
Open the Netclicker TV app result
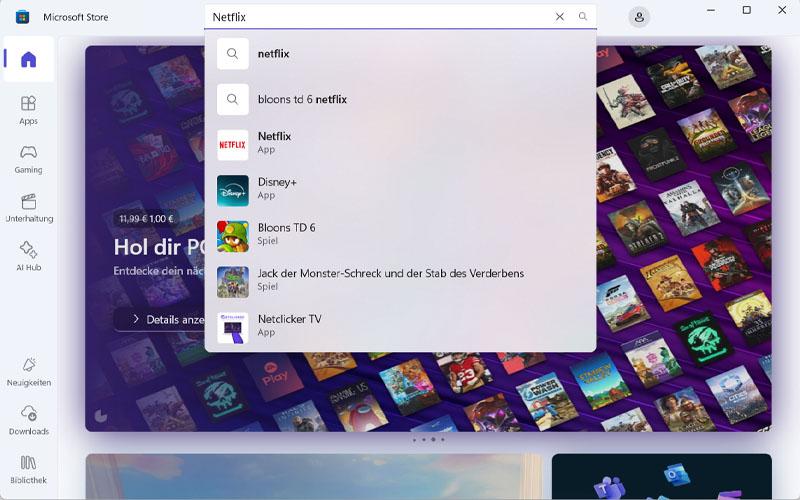tap(400, 328)
